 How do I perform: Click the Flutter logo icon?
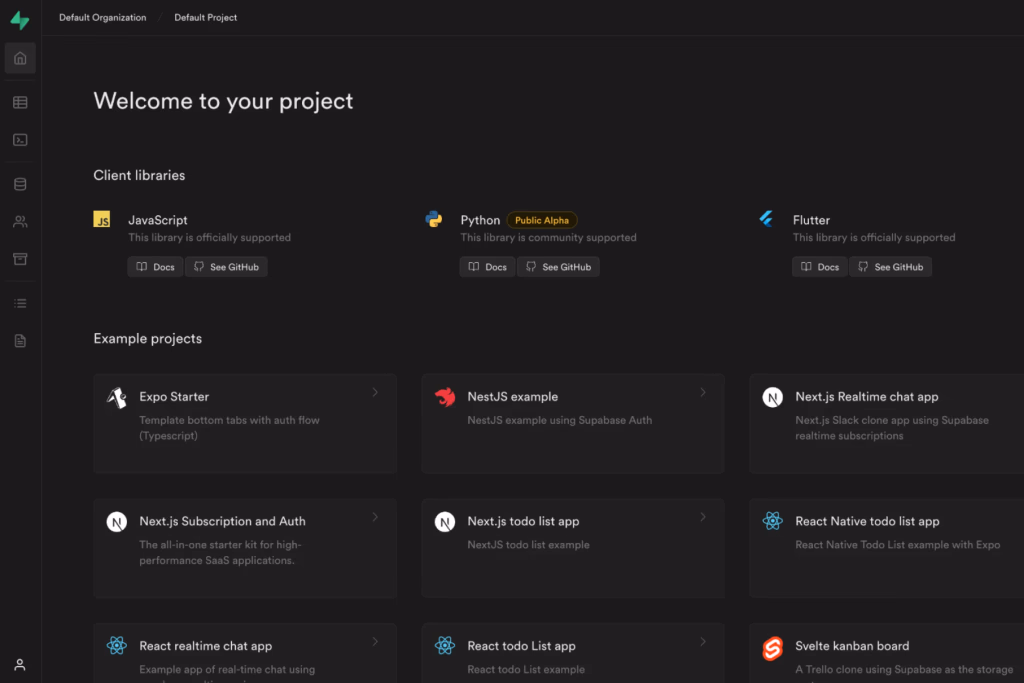(x=766, y=219)
